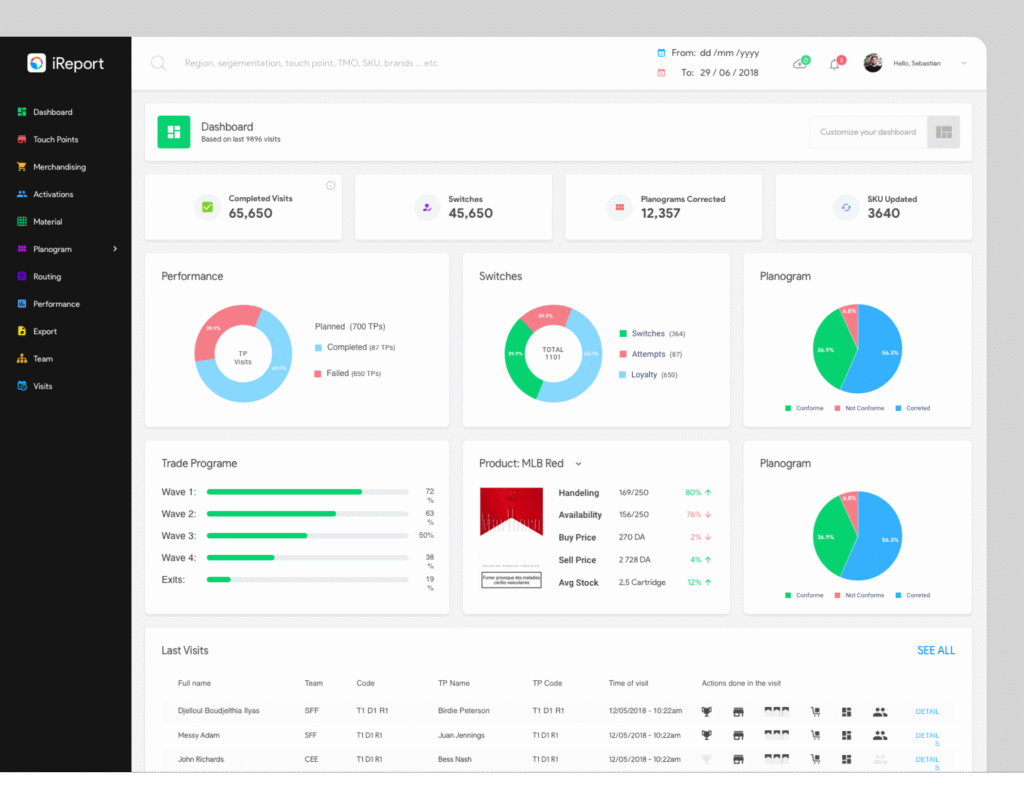Open DETAIL for Djelloul Boudjelthia Ilyas
Viewport: 1024px width, 785px height.
927,711
